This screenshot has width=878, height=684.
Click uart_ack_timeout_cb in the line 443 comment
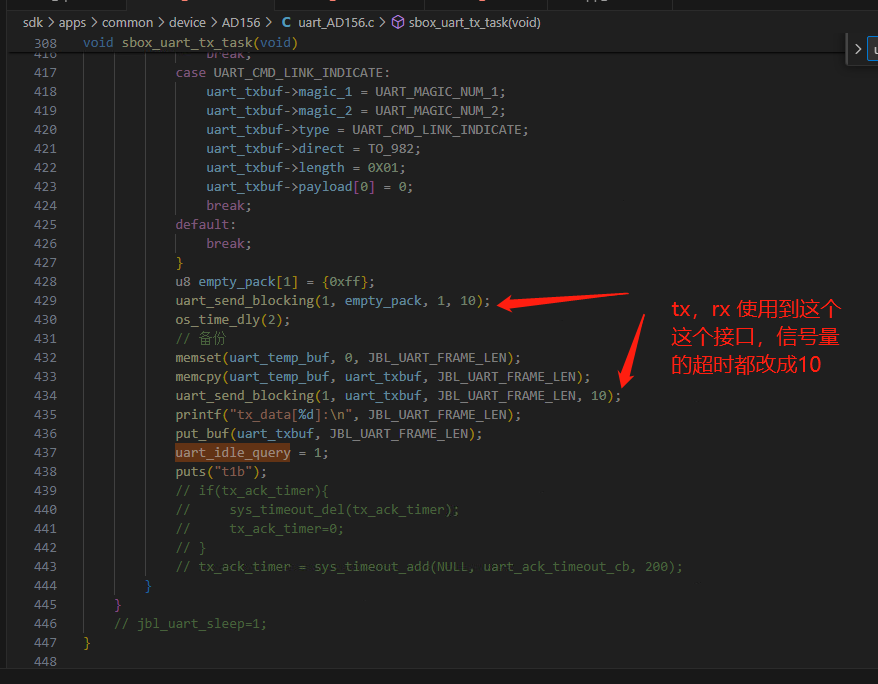(x=556, y=567)
